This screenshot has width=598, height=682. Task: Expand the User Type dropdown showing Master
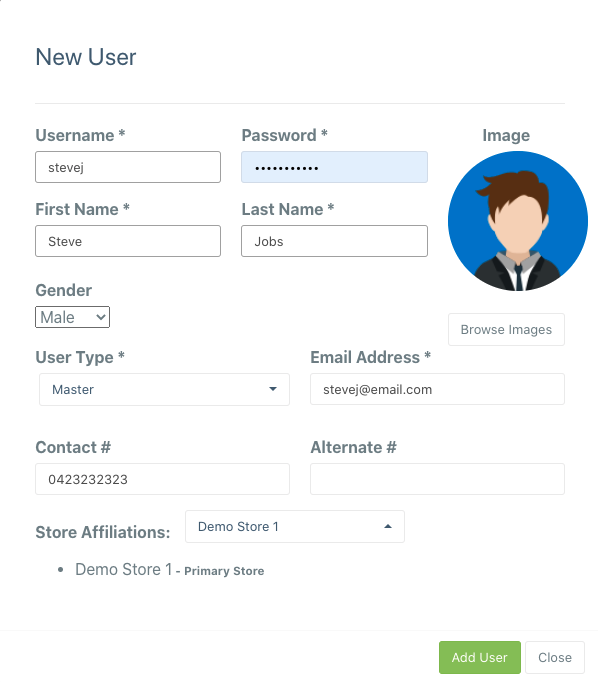164,389
